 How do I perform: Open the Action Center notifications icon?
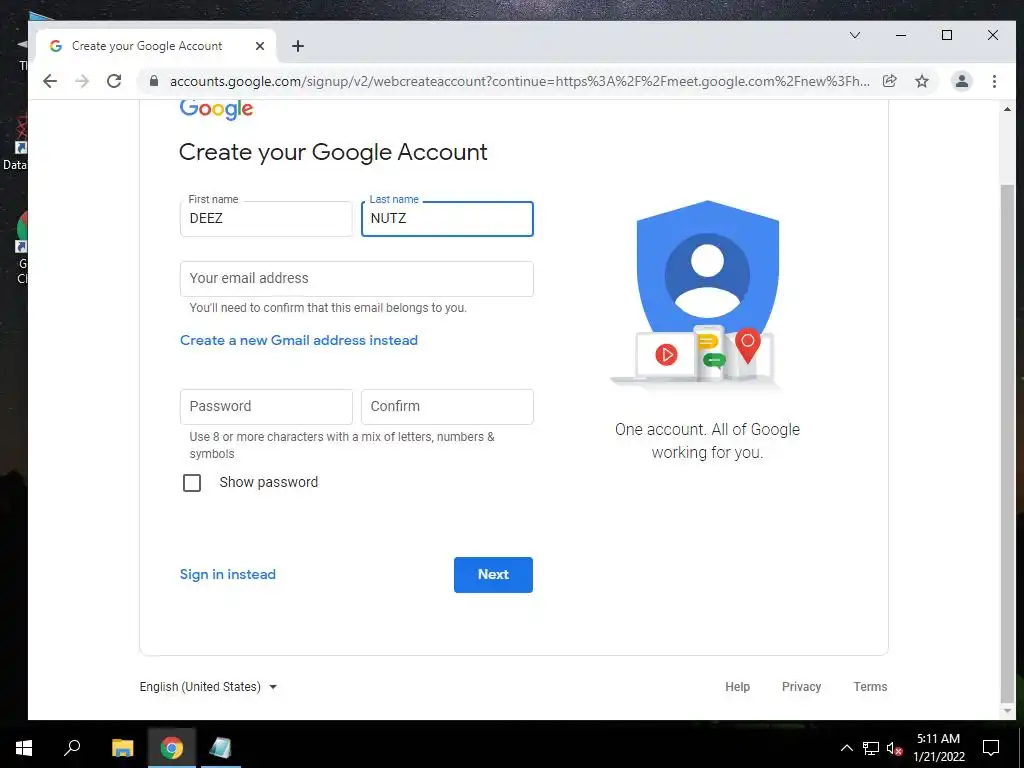(991, 748)
